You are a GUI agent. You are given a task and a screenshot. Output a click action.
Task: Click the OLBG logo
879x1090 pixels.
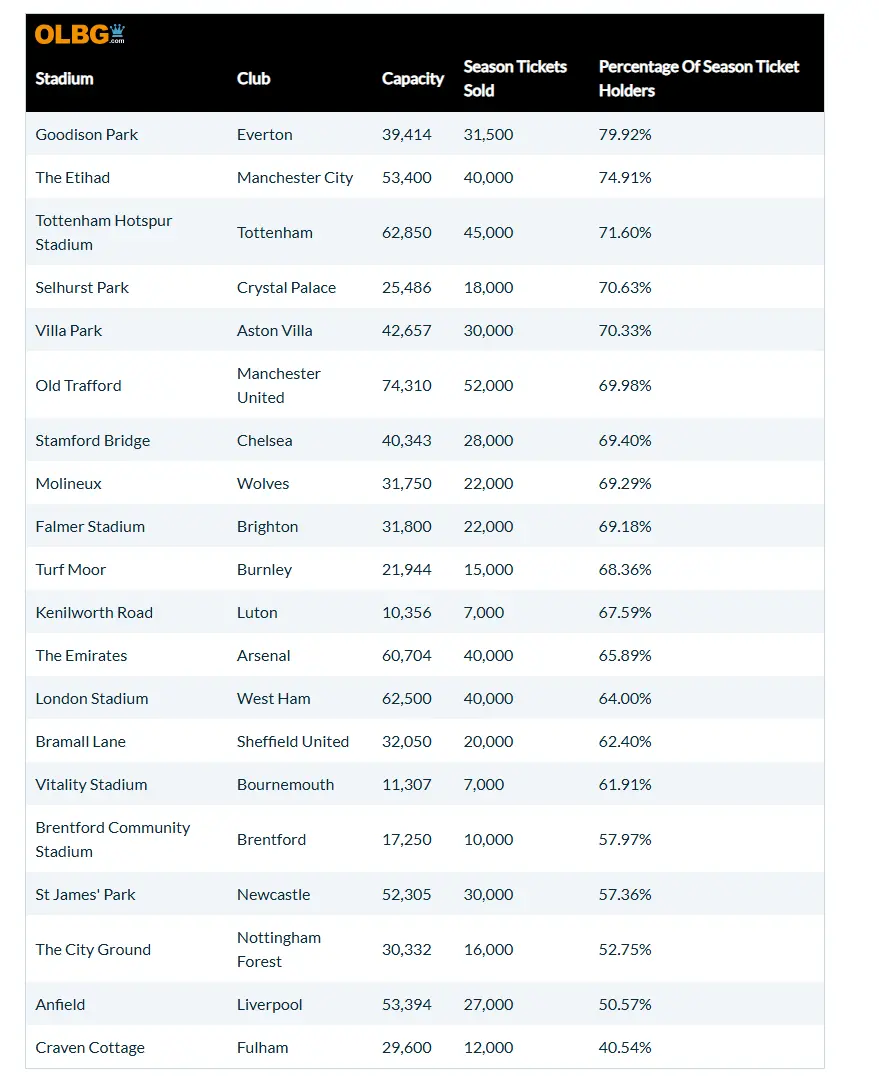(x=80, y=35)
